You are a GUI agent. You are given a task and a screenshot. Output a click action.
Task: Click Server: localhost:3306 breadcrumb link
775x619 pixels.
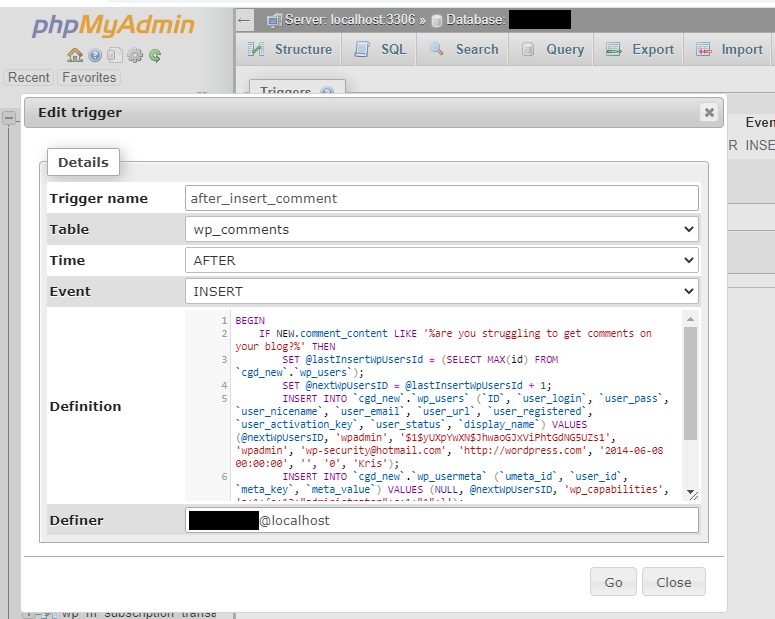point(350,20)
